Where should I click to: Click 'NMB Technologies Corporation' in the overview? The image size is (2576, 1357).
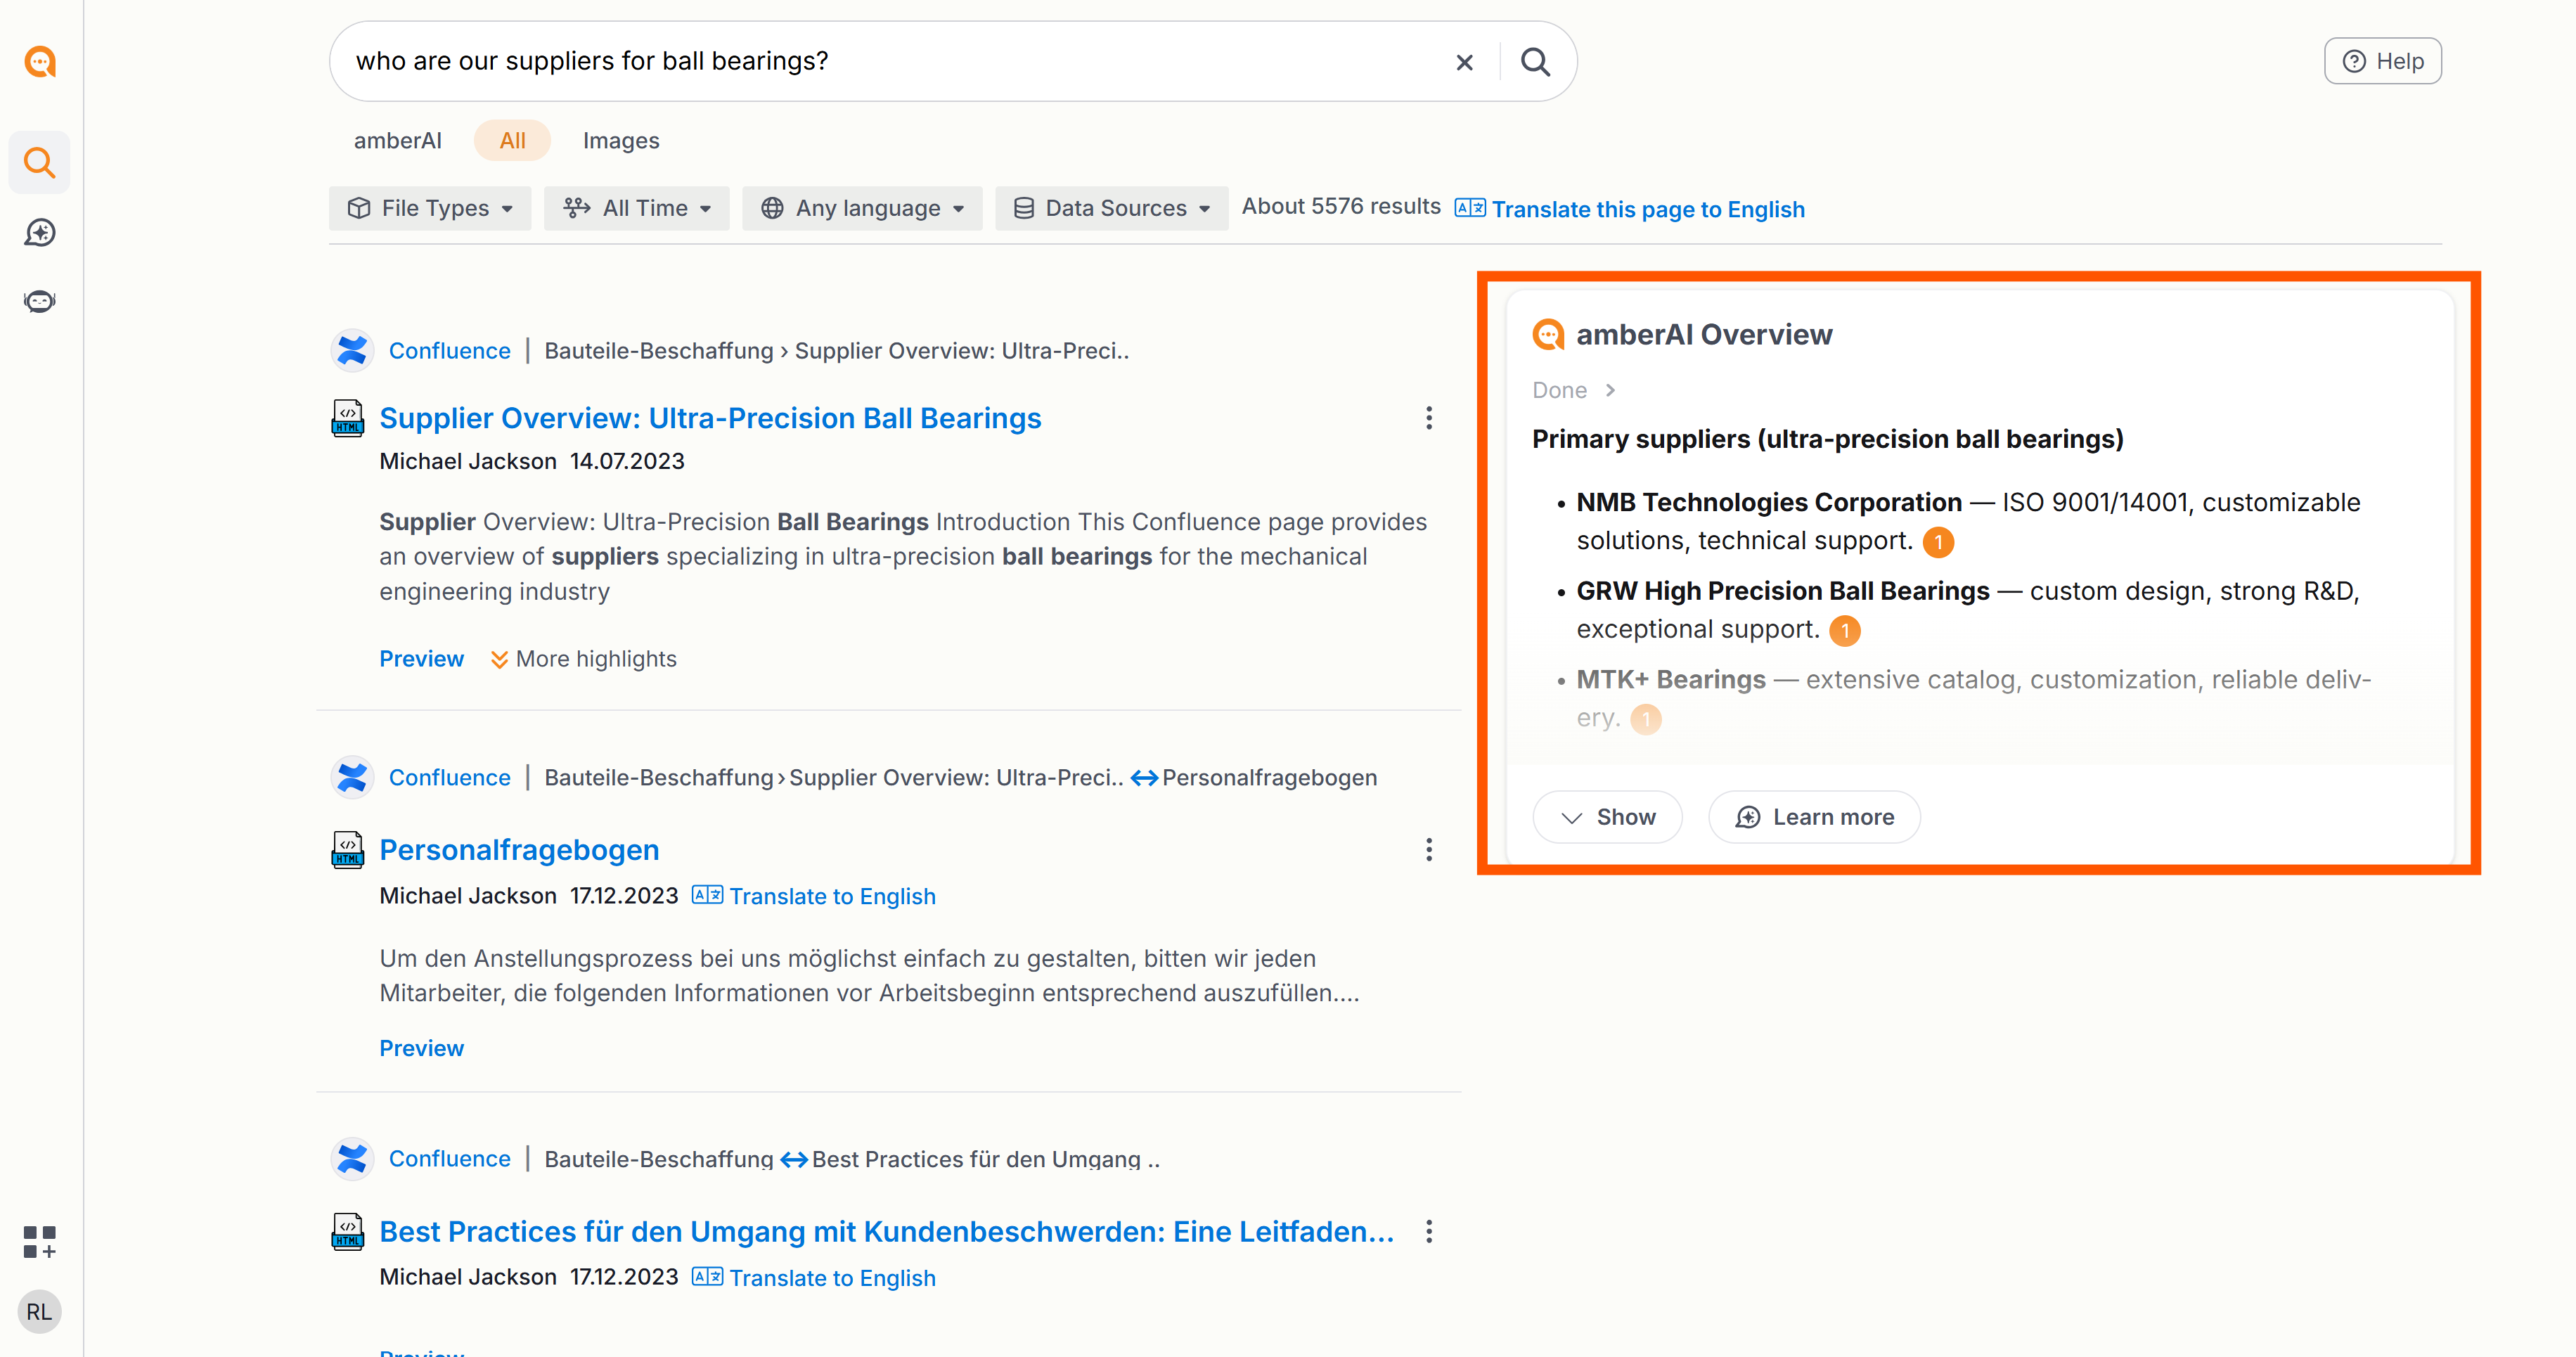click(1769, 502)
